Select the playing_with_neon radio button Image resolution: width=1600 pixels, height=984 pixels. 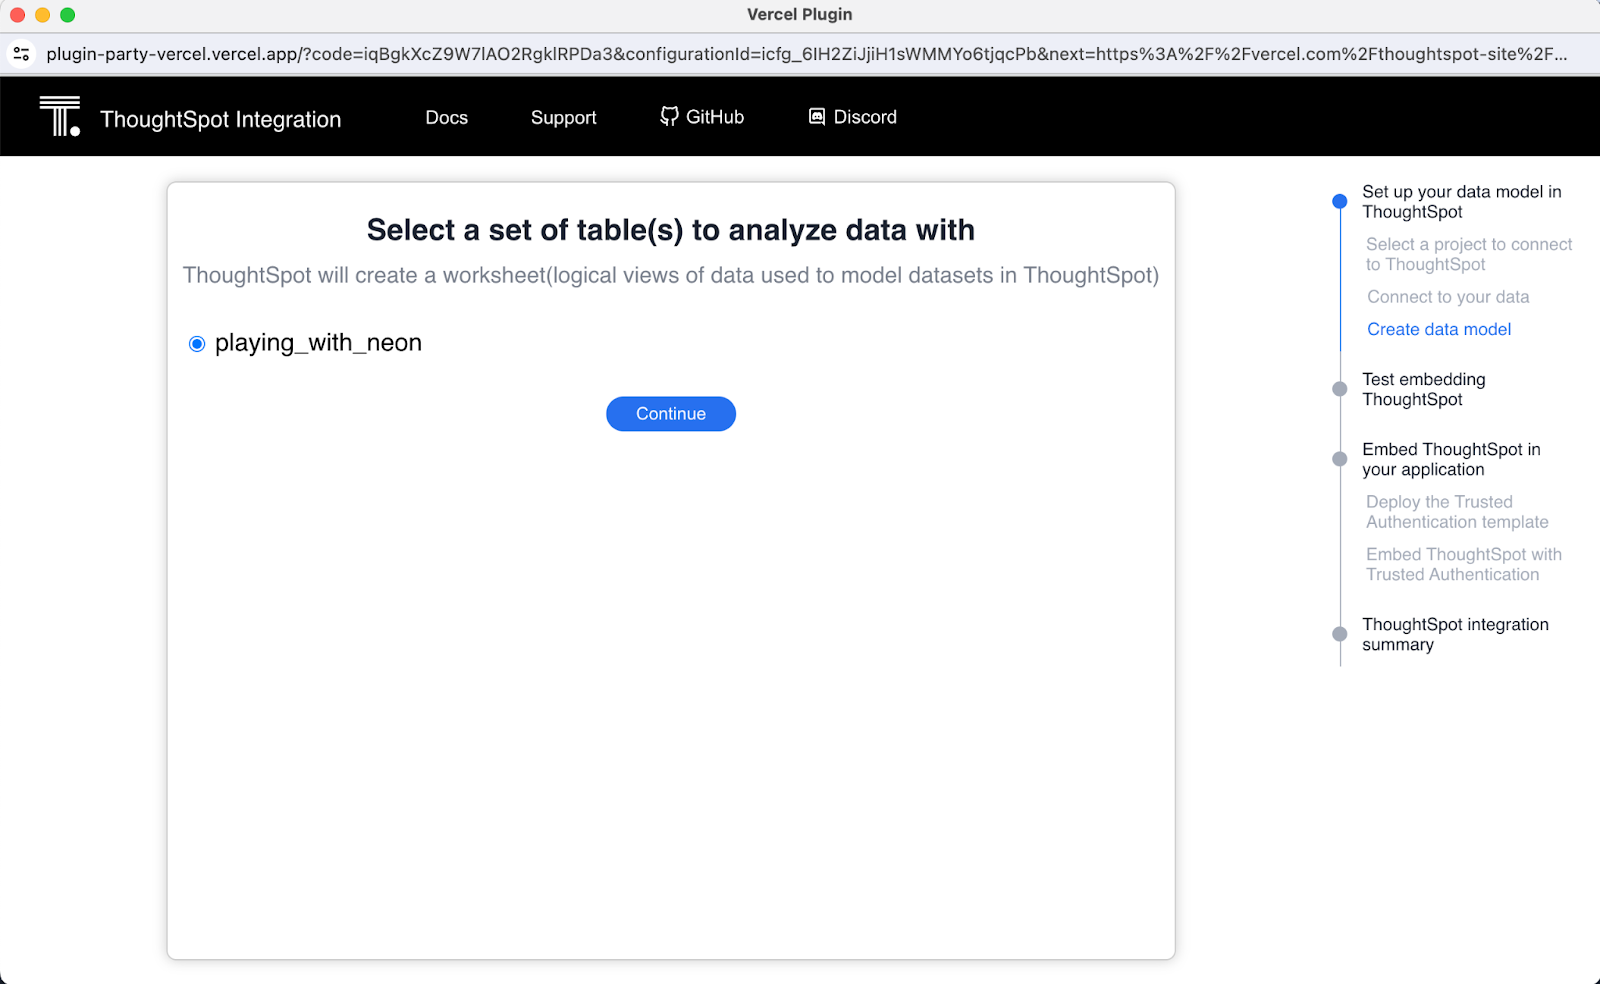click(x=197, y=344)
